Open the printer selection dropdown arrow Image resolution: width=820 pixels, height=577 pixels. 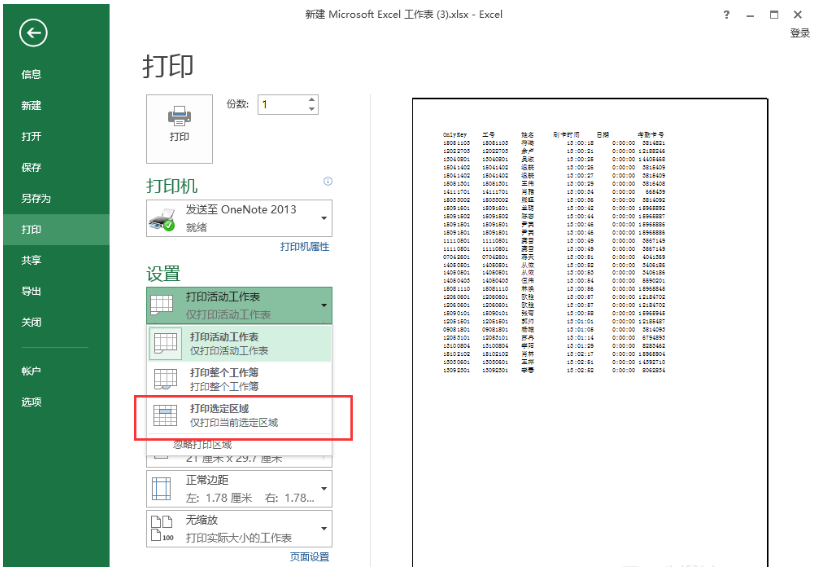(322, 218)
